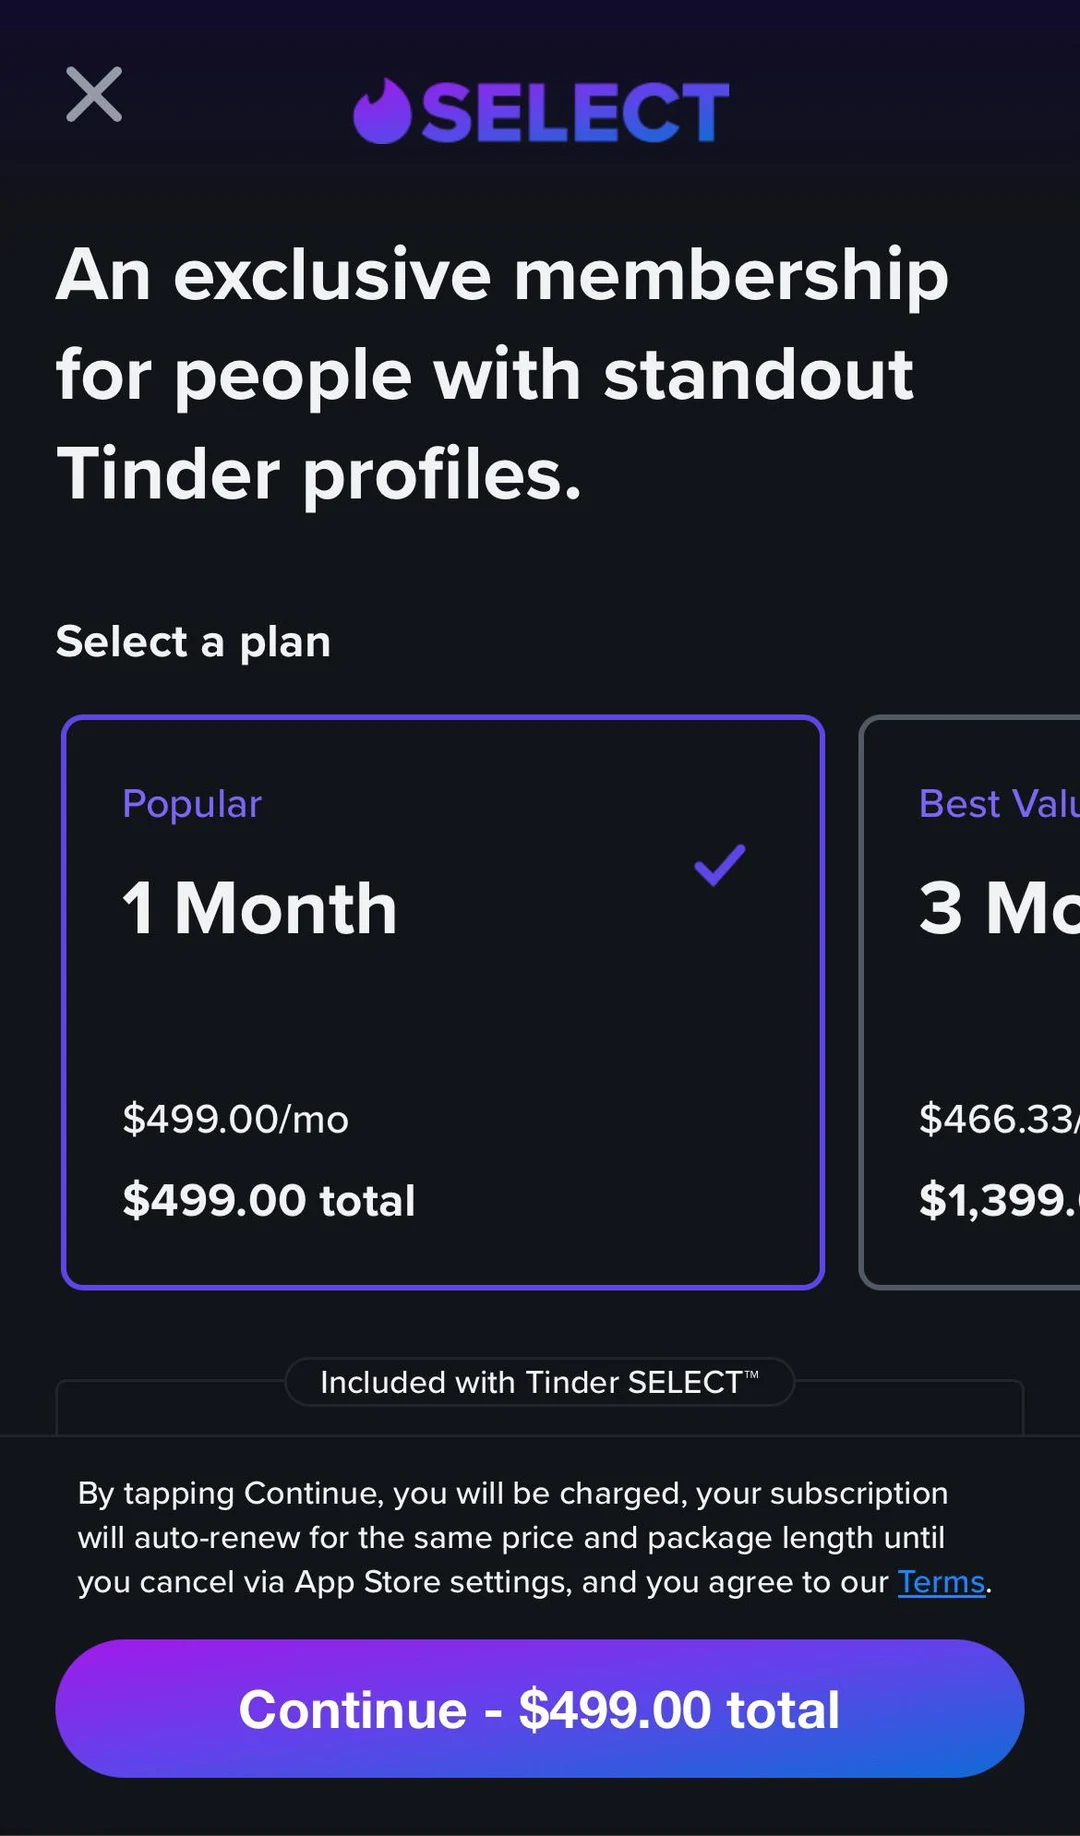
Task: Expand the Included with Tinder SELECT section
Action: [539, 1382]
